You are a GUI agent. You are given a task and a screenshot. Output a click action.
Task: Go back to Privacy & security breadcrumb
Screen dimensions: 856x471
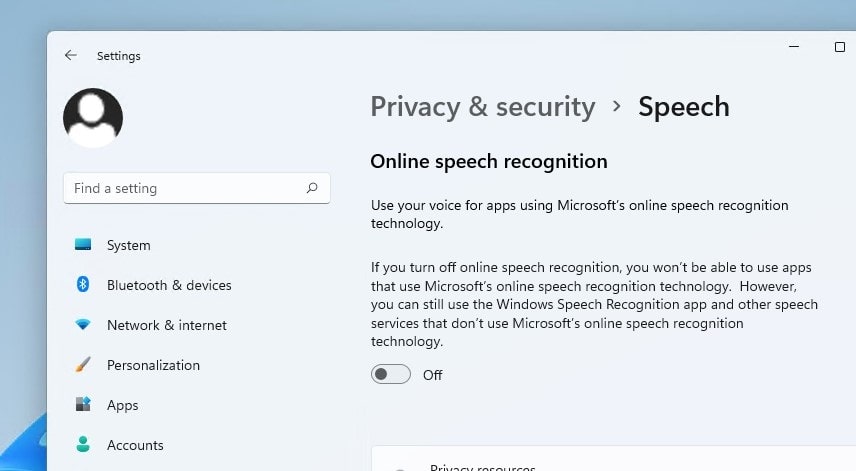point(482,107)
